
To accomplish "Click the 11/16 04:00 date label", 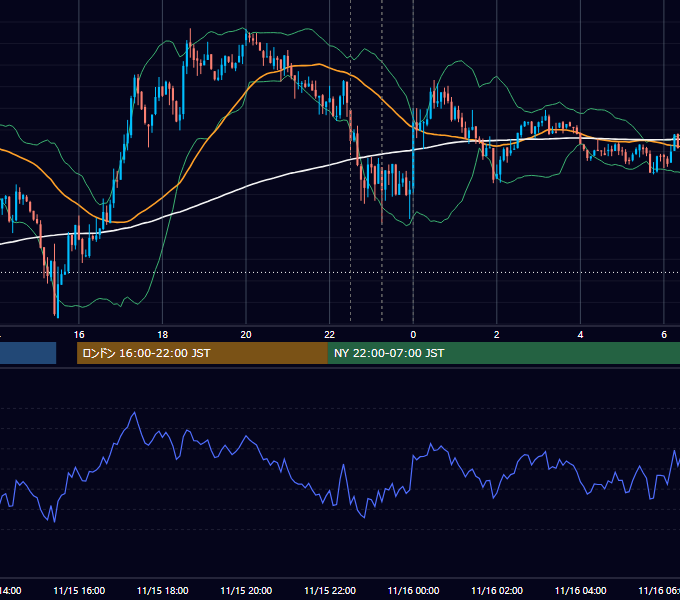I will (x=580, y=590).
